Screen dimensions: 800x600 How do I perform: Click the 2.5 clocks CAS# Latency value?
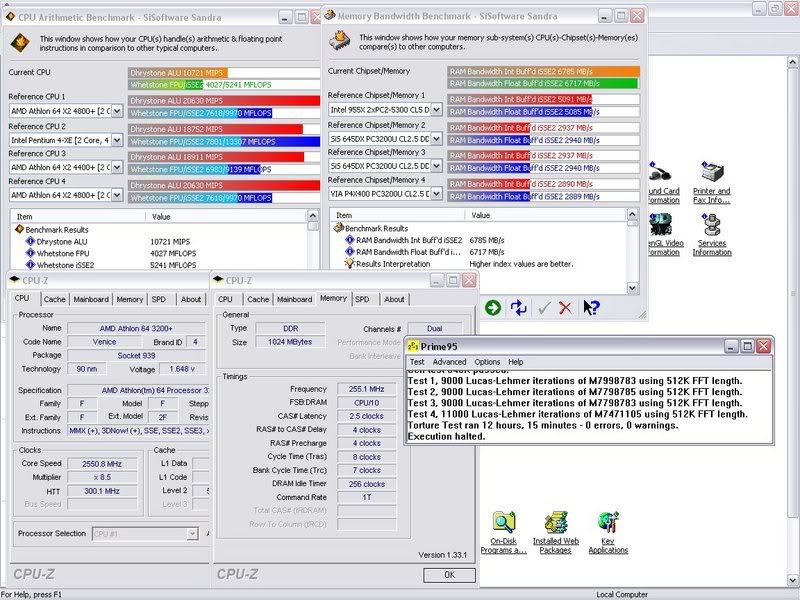(x=366, y=416)
